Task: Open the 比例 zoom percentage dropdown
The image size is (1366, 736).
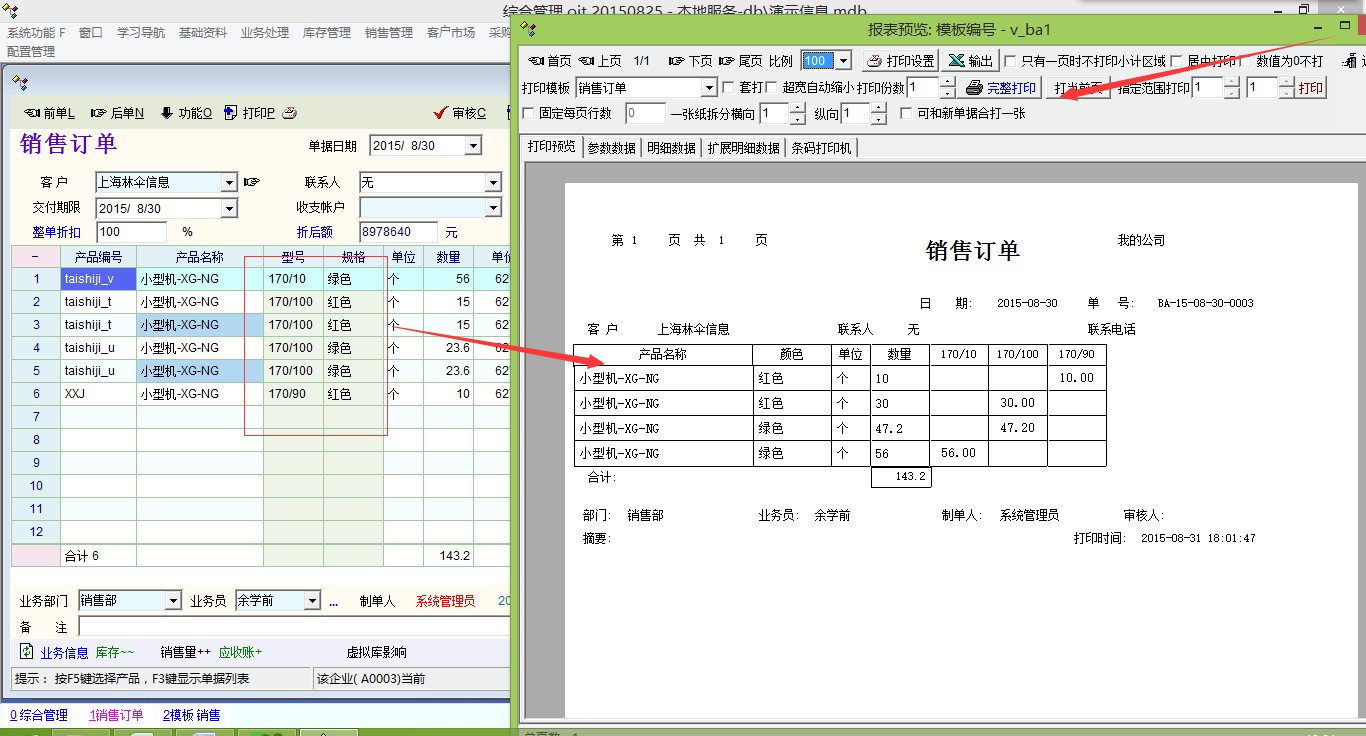Action: (x=843, y=61)
